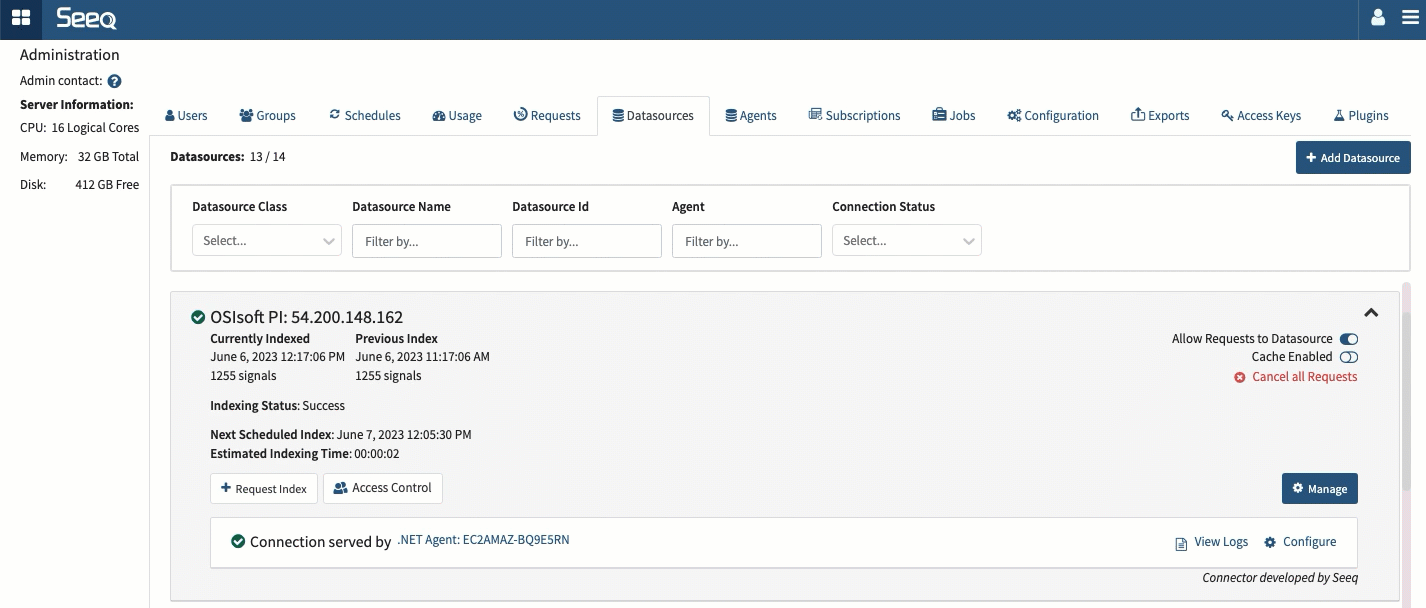
Task: Open the .NET Agent EC2AMAZ-BQ9E5RN link
Action: click(483, 540)
